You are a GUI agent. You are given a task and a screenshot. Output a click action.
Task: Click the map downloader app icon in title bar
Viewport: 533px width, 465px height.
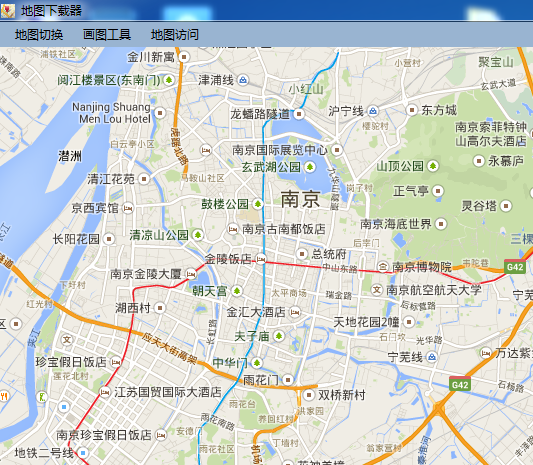tap(8, 11)
